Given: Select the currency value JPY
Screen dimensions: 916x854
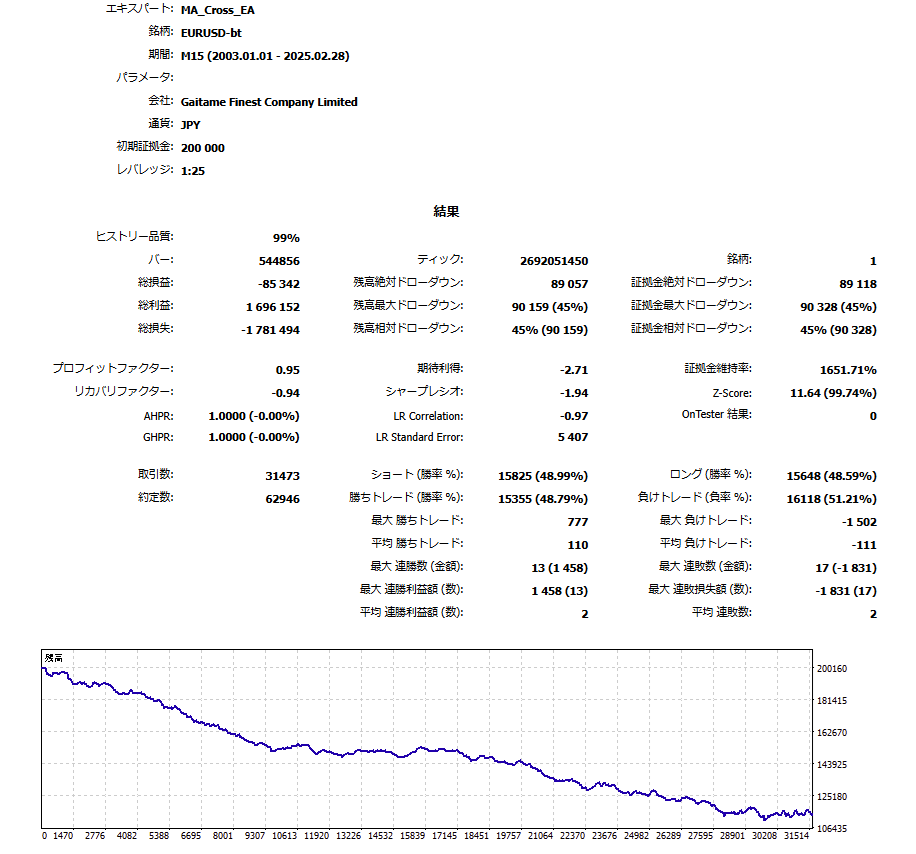Looking at the screenshot, I should point(190,124).
